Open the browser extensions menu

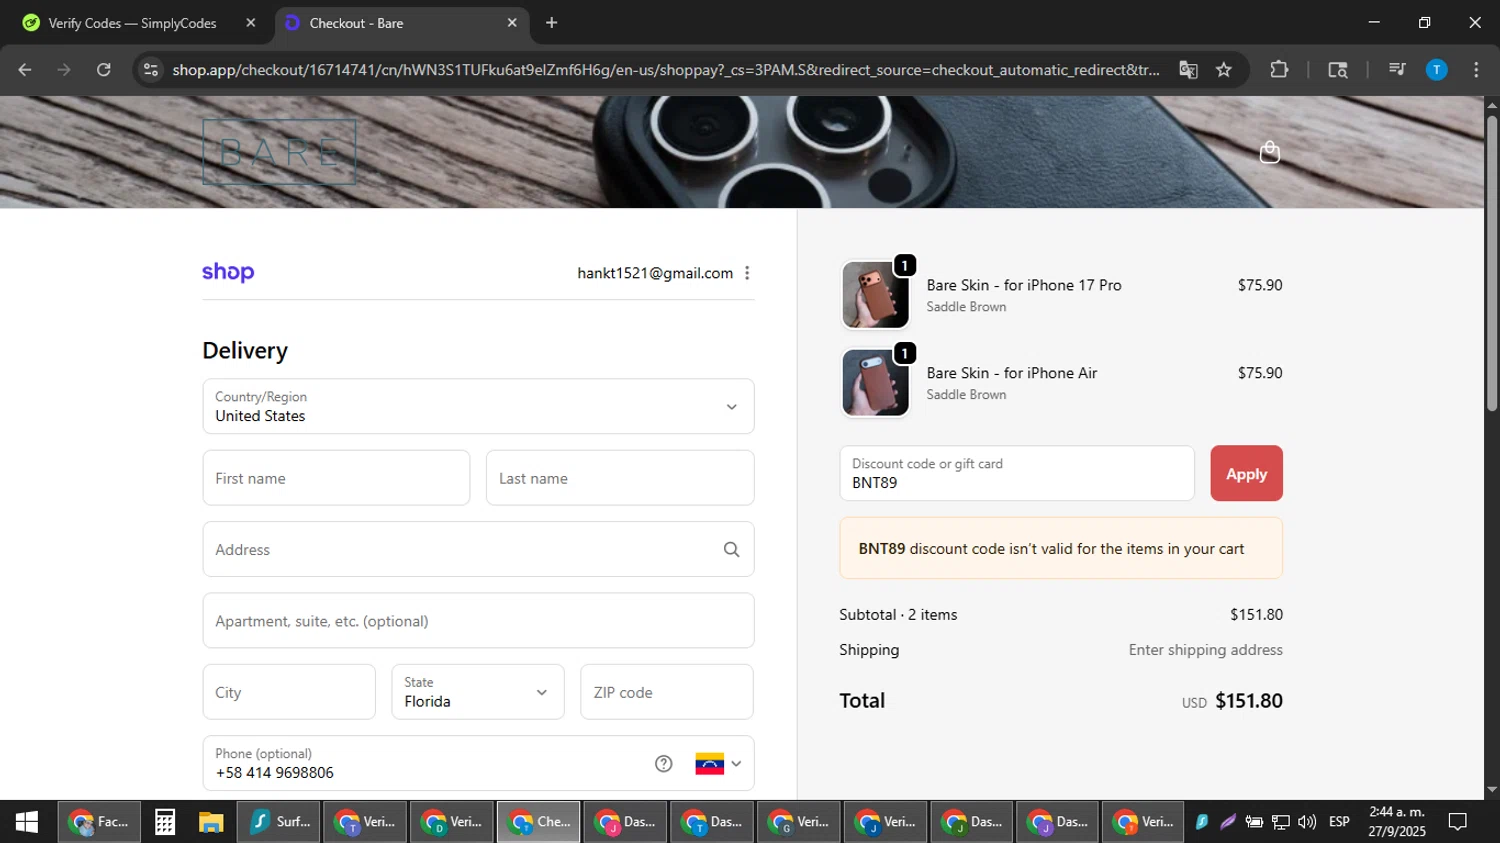[1279, 70]
